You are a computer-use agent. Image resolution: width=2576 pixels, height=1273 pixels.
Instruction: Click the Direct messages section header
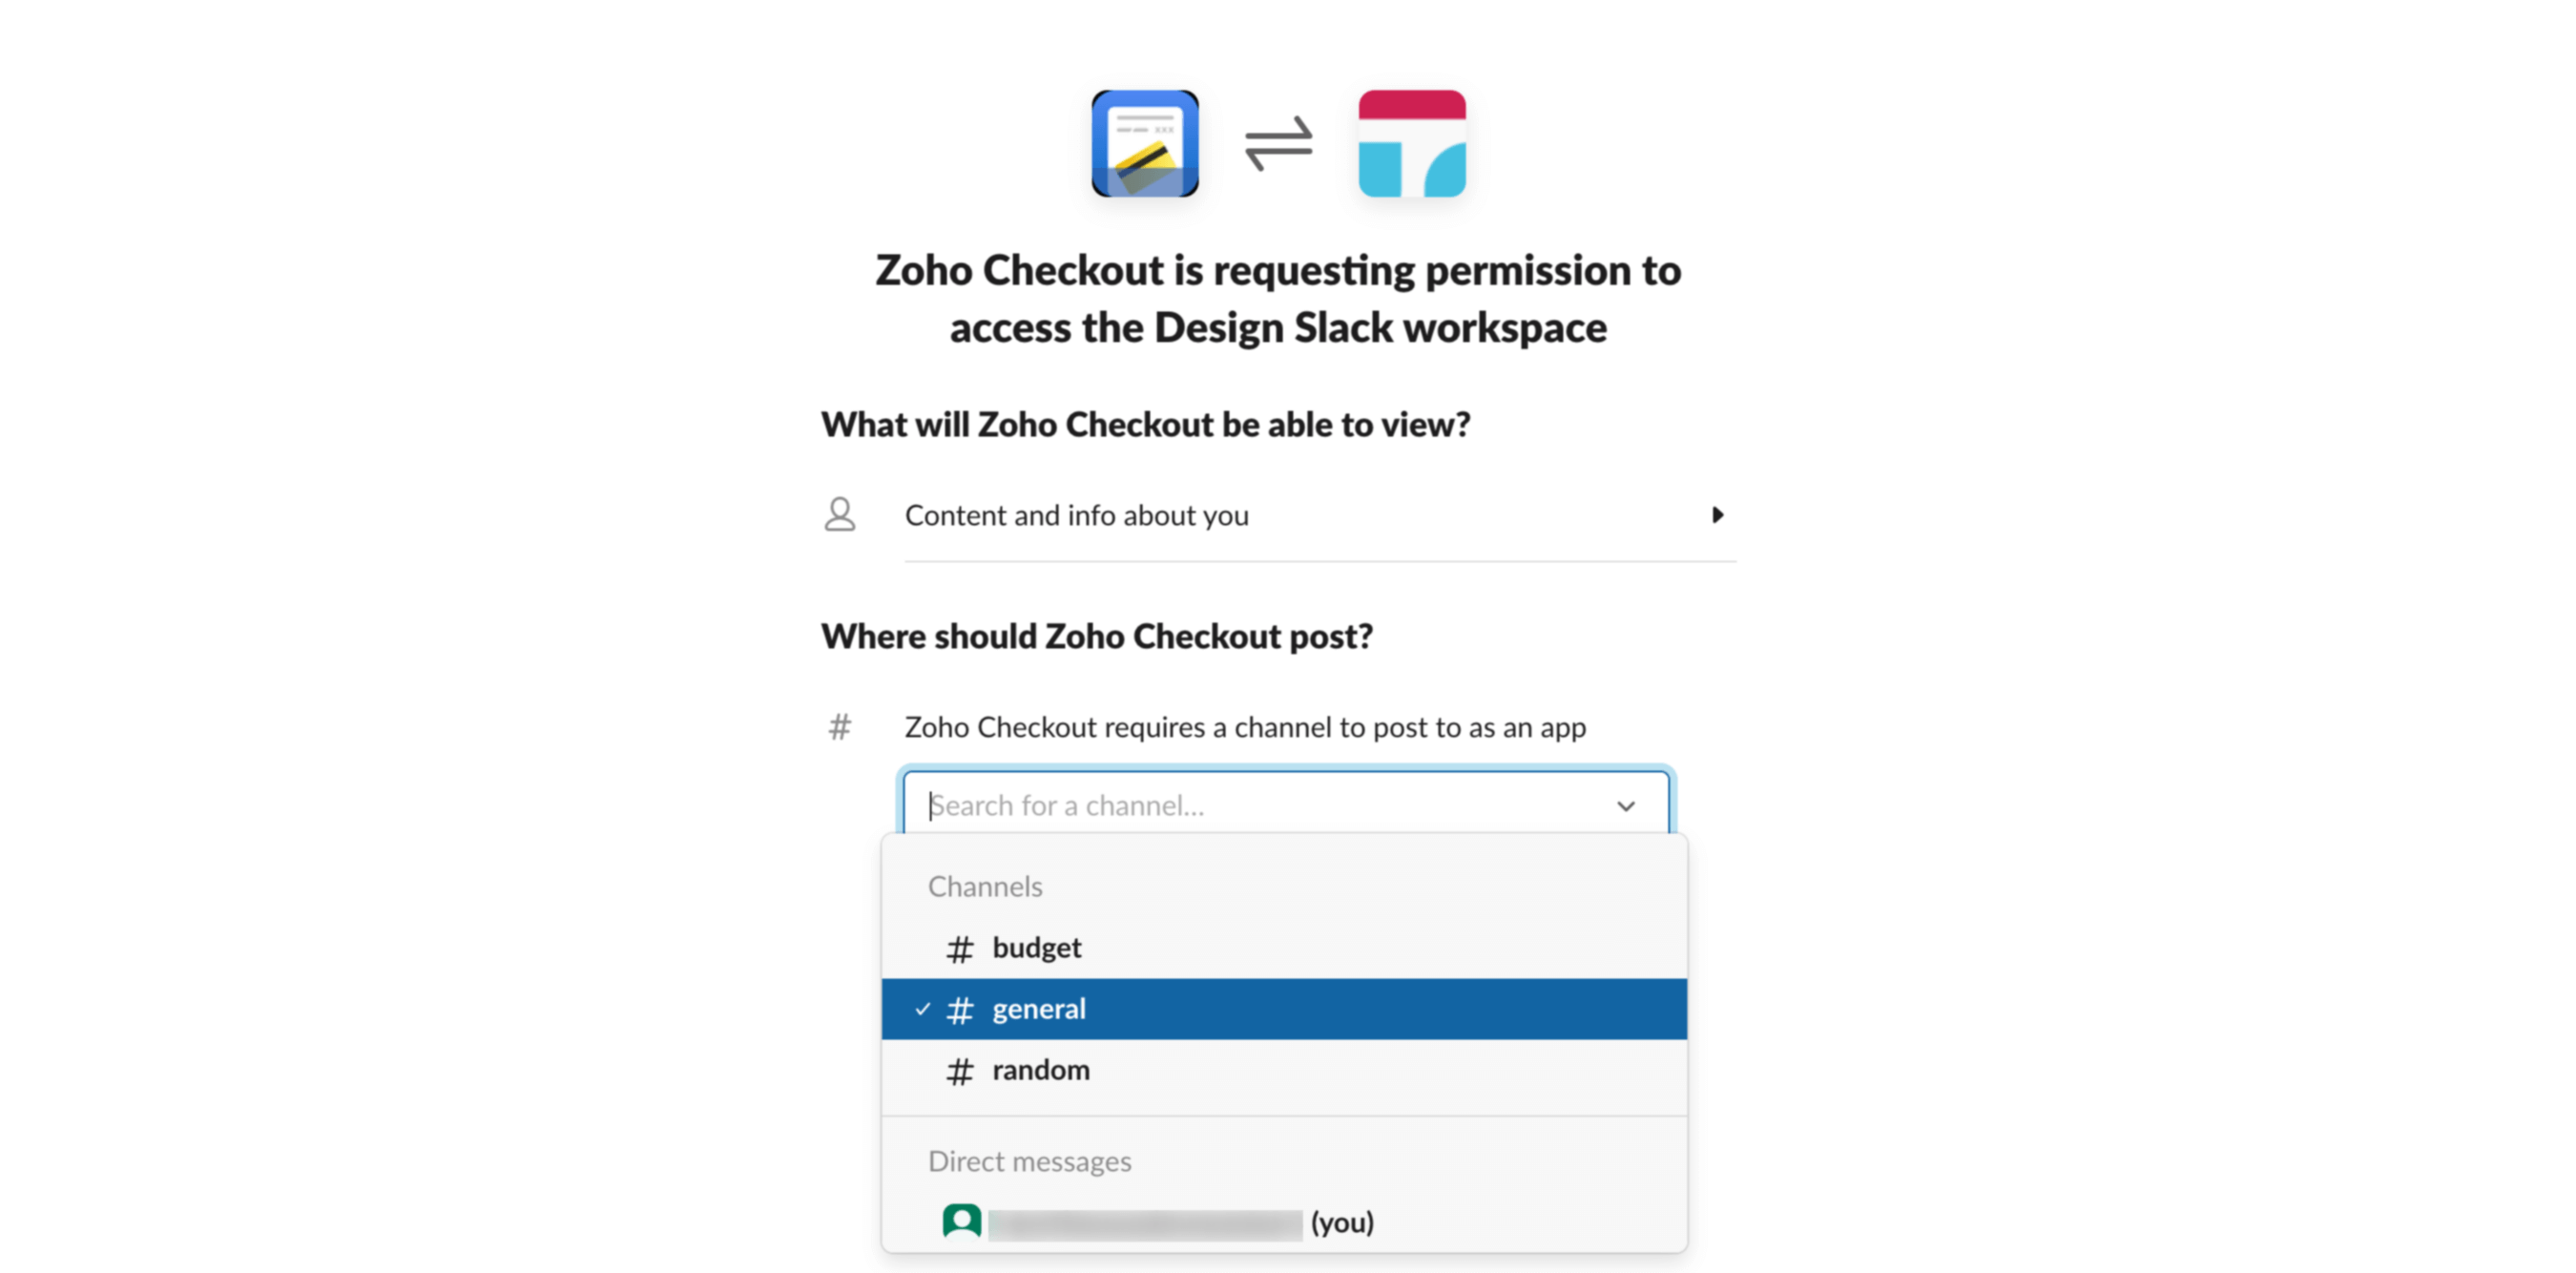[x=1030, y=1161]
